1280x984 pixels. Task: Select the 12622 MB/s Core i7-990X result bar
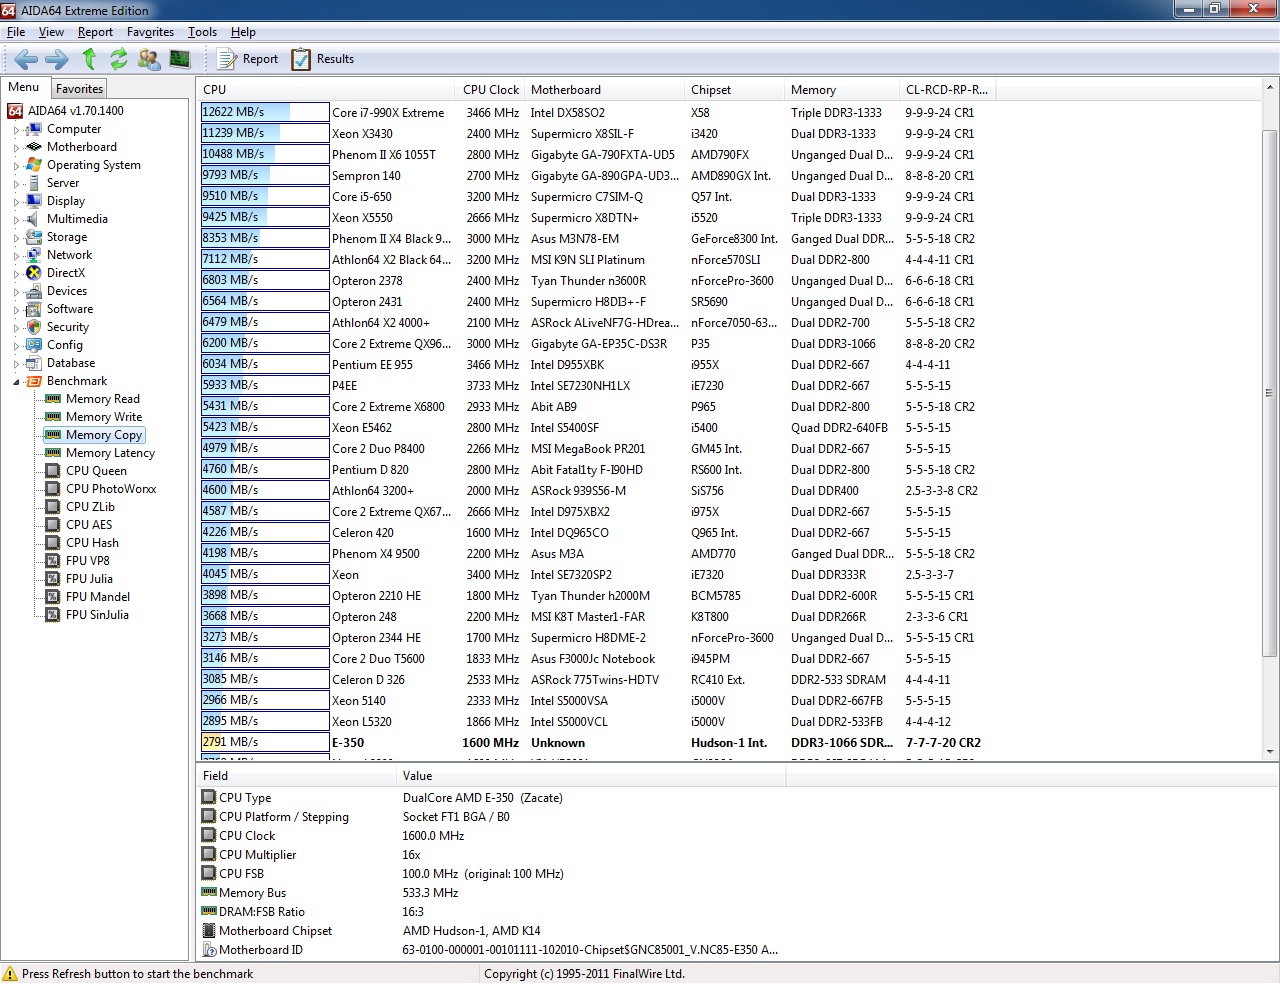pyautogui.click(x=265, y=112)
